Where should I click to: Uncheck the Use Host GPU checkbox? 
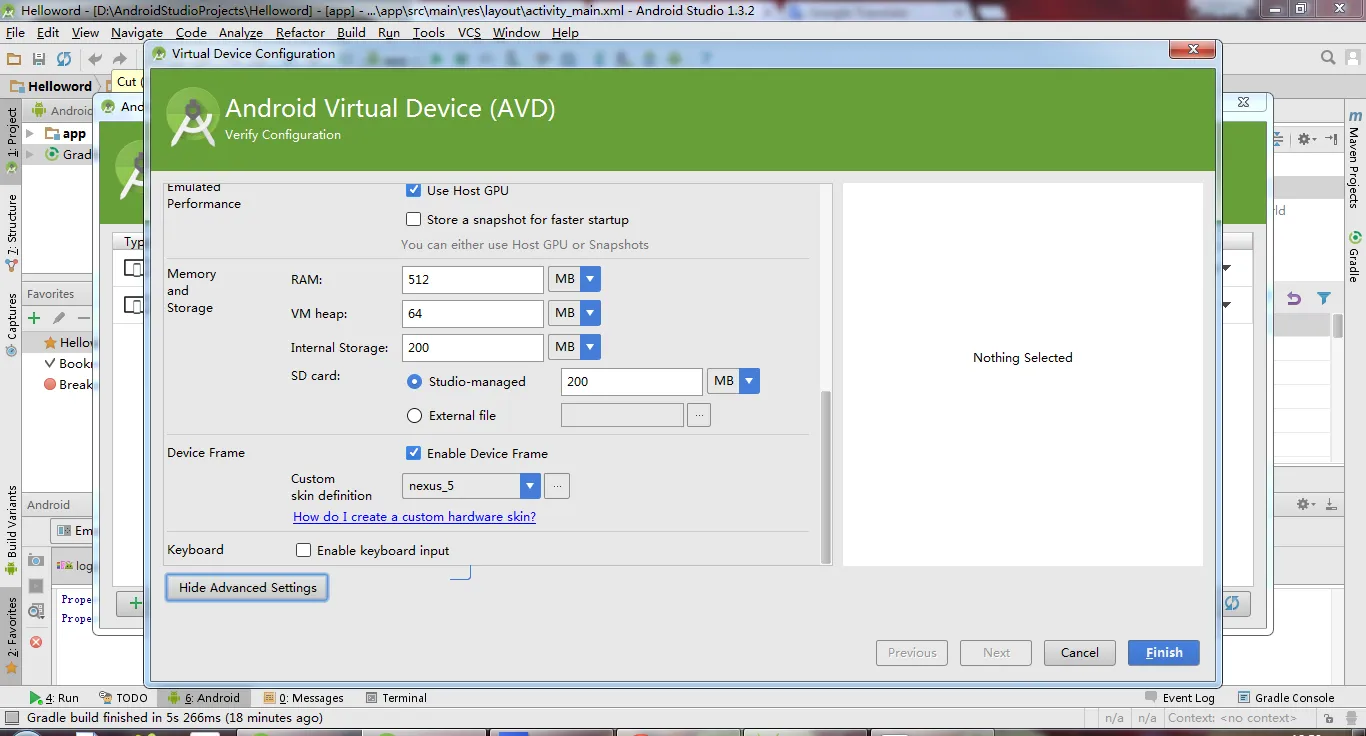click(413, 190)
